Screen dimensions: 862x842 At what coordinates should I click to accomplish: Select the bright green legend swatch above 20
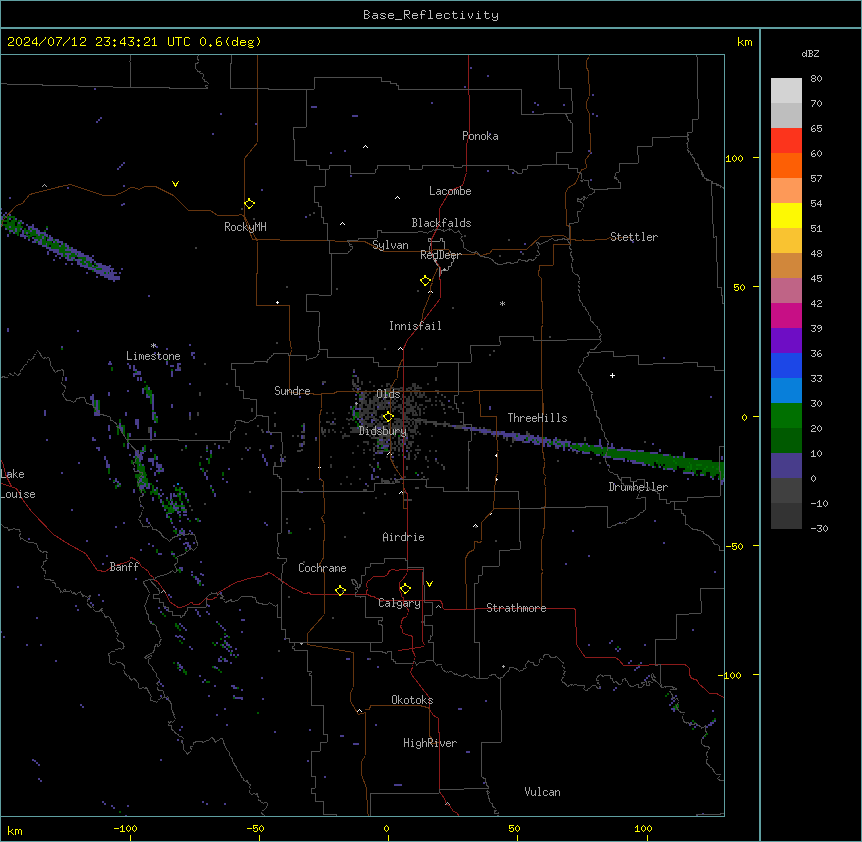point(786,416)
